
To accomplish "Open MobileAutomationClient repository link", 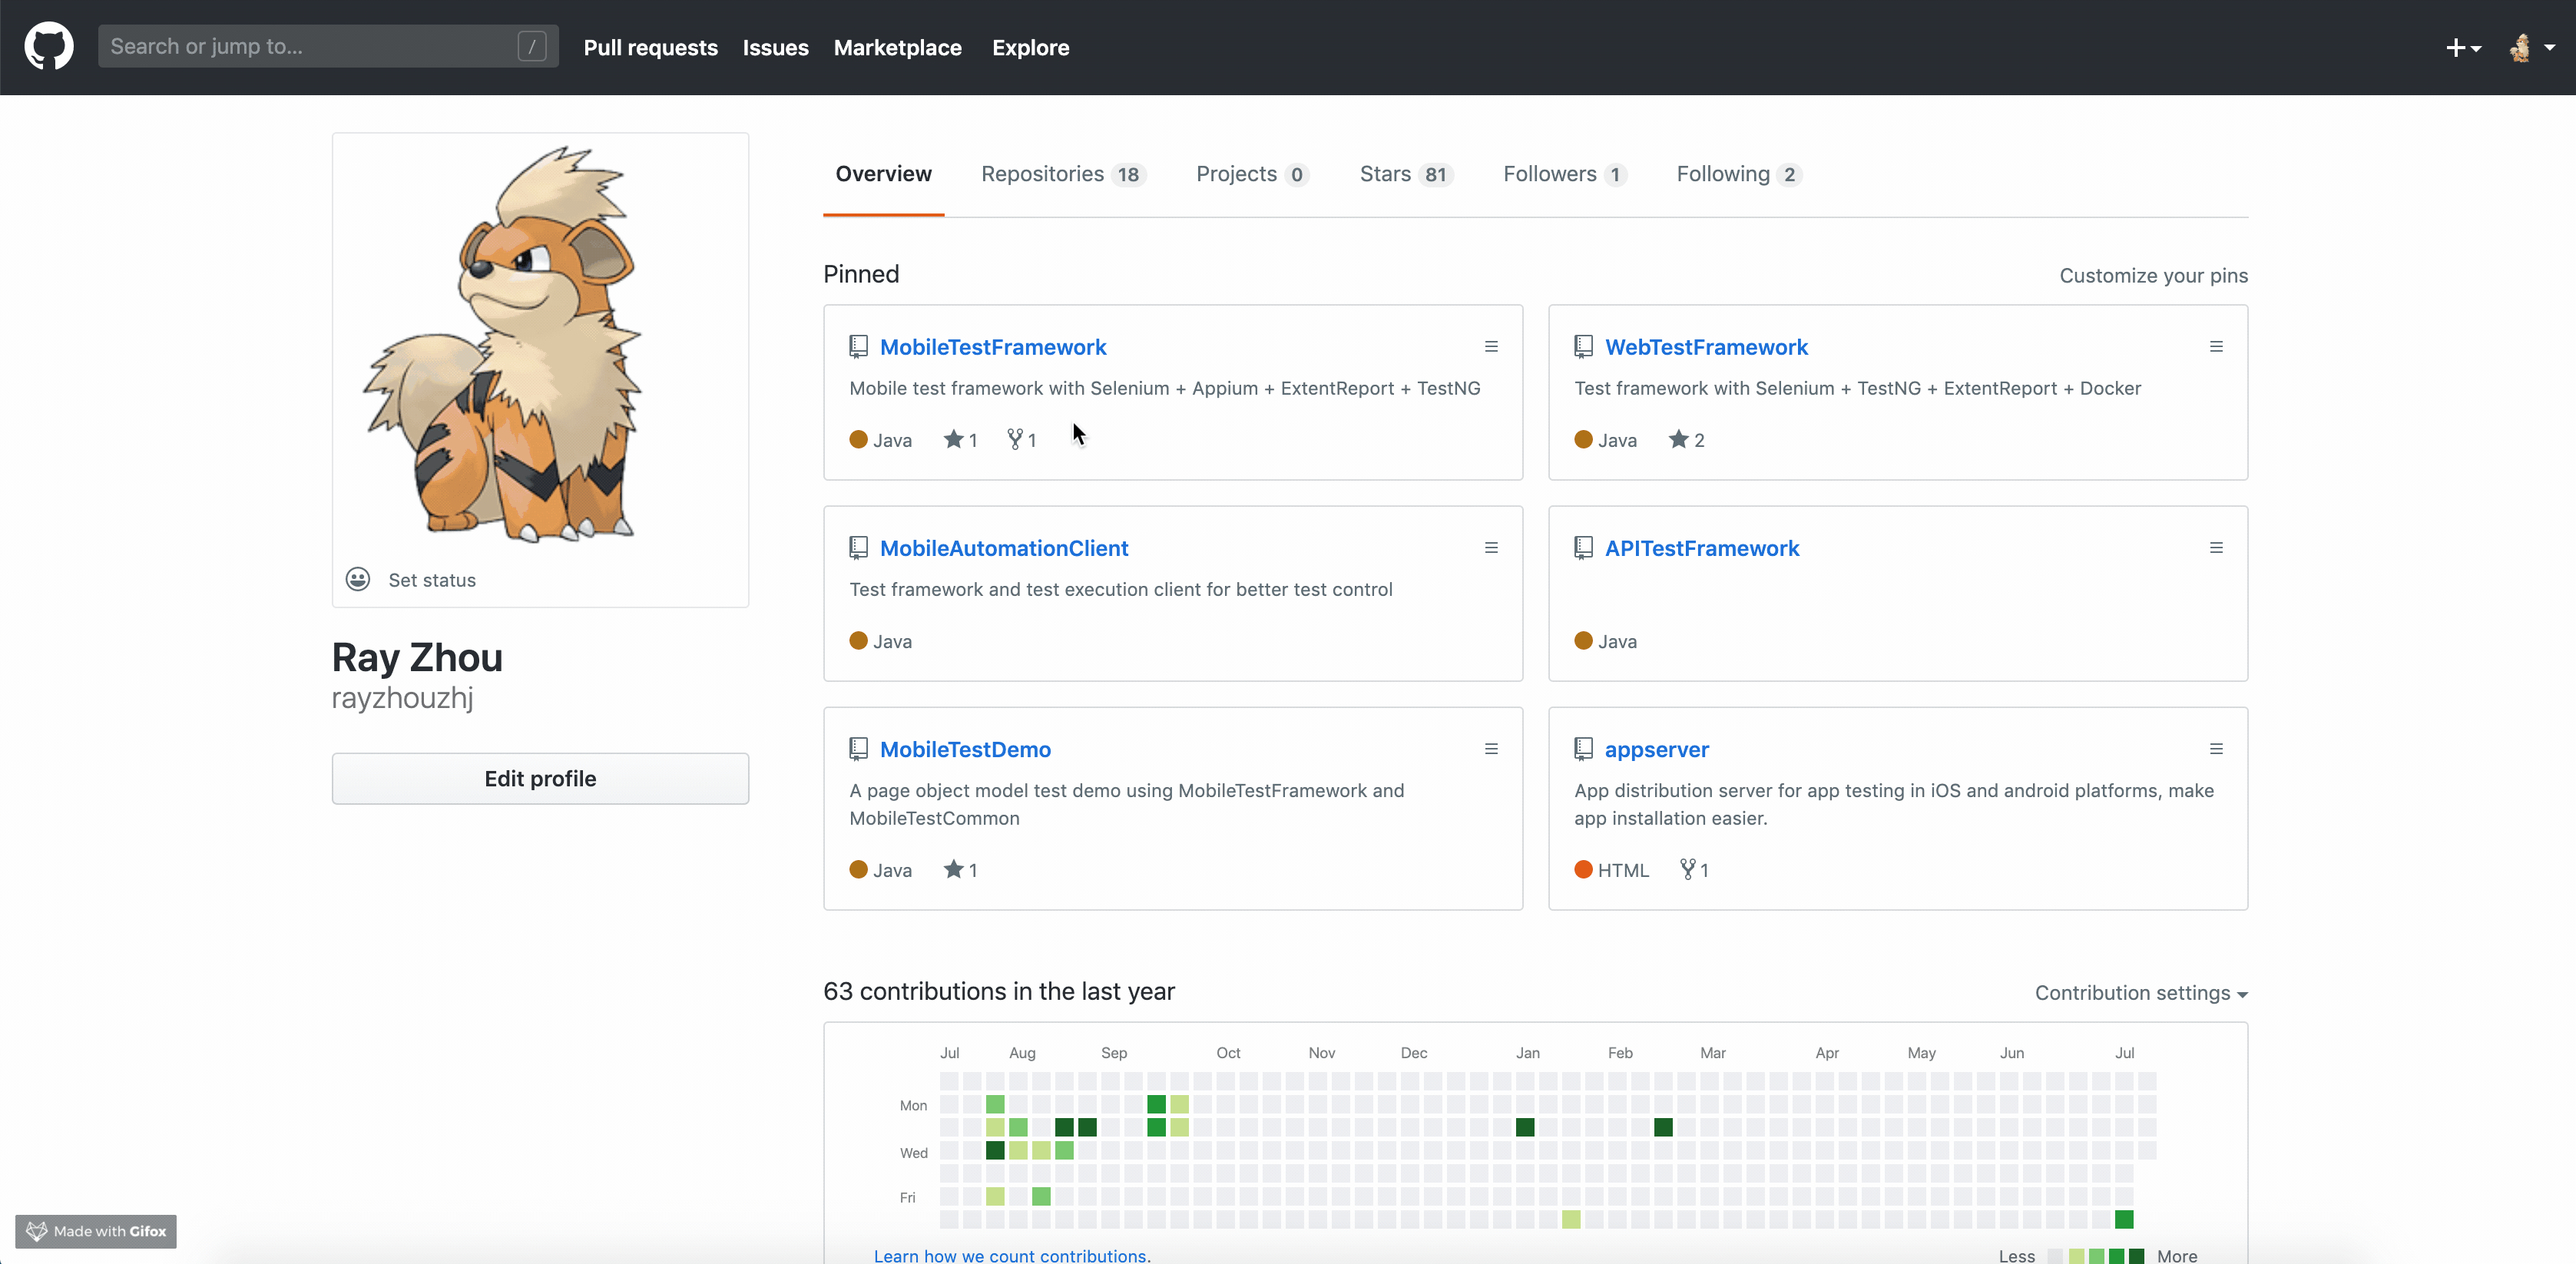I will click(1004, 548).
